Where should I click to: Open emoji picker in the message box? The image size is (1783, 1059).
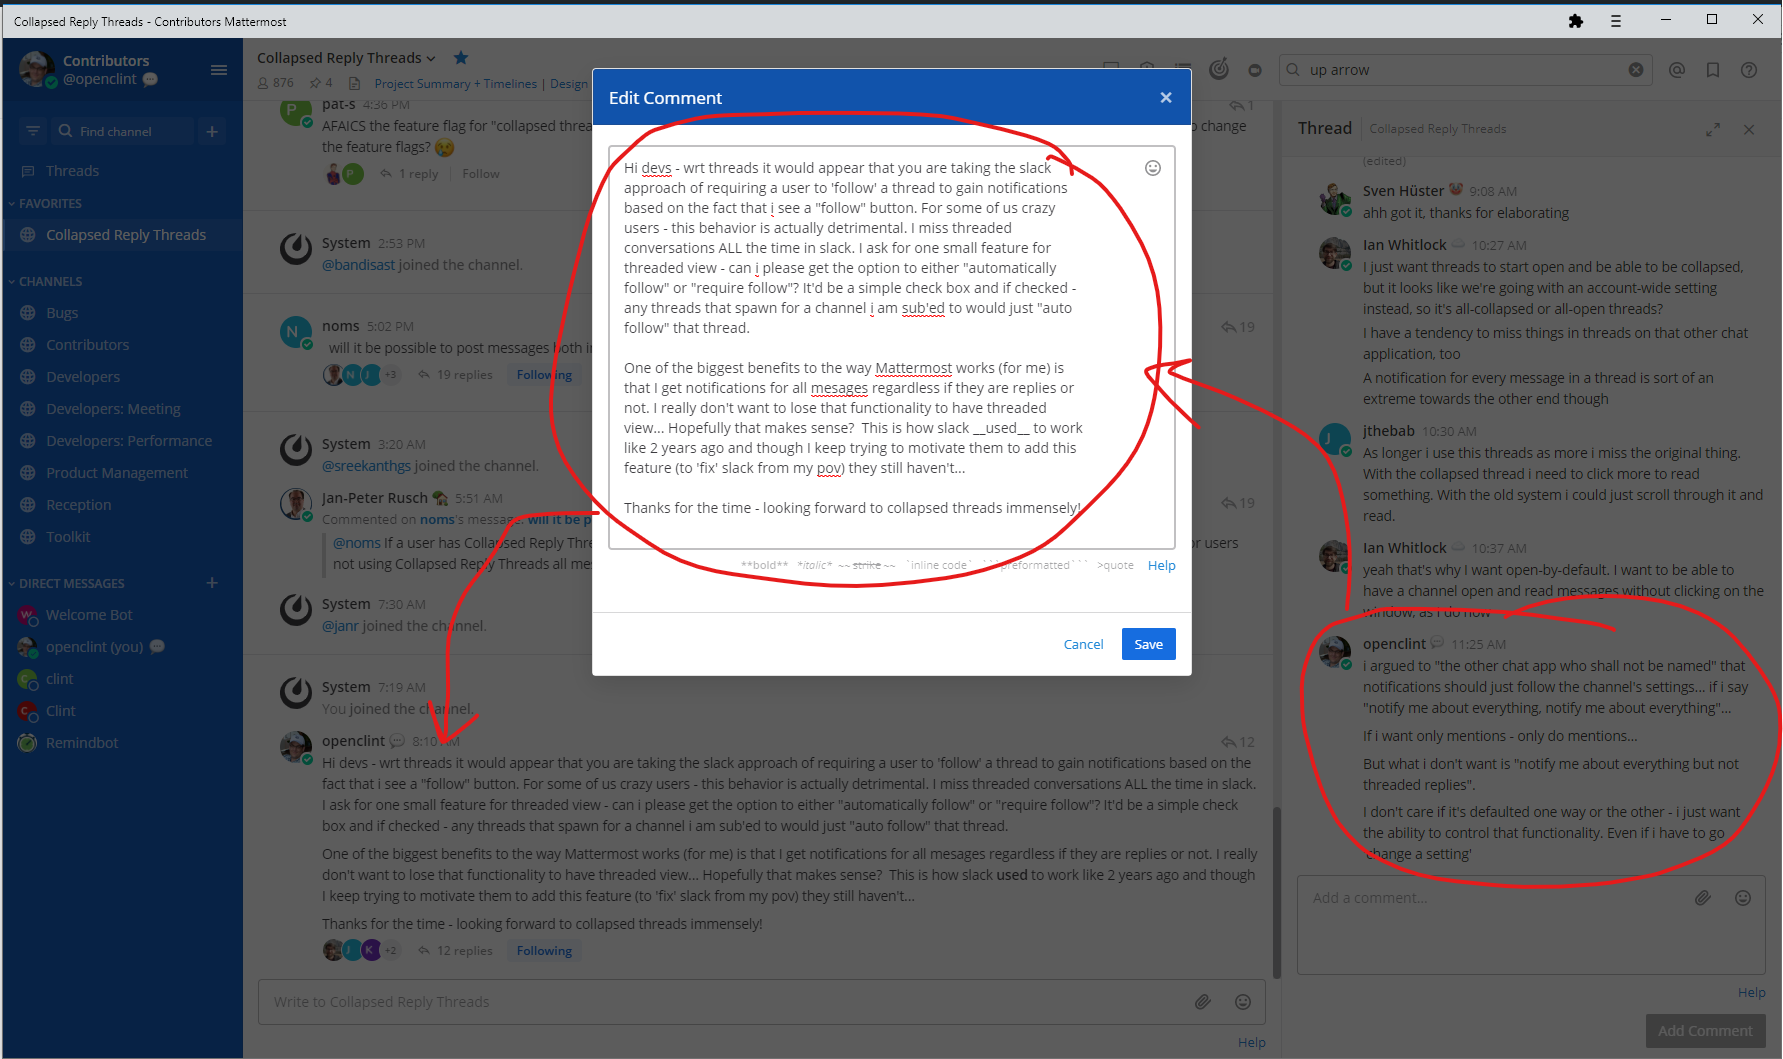tap(1243, 1001)
